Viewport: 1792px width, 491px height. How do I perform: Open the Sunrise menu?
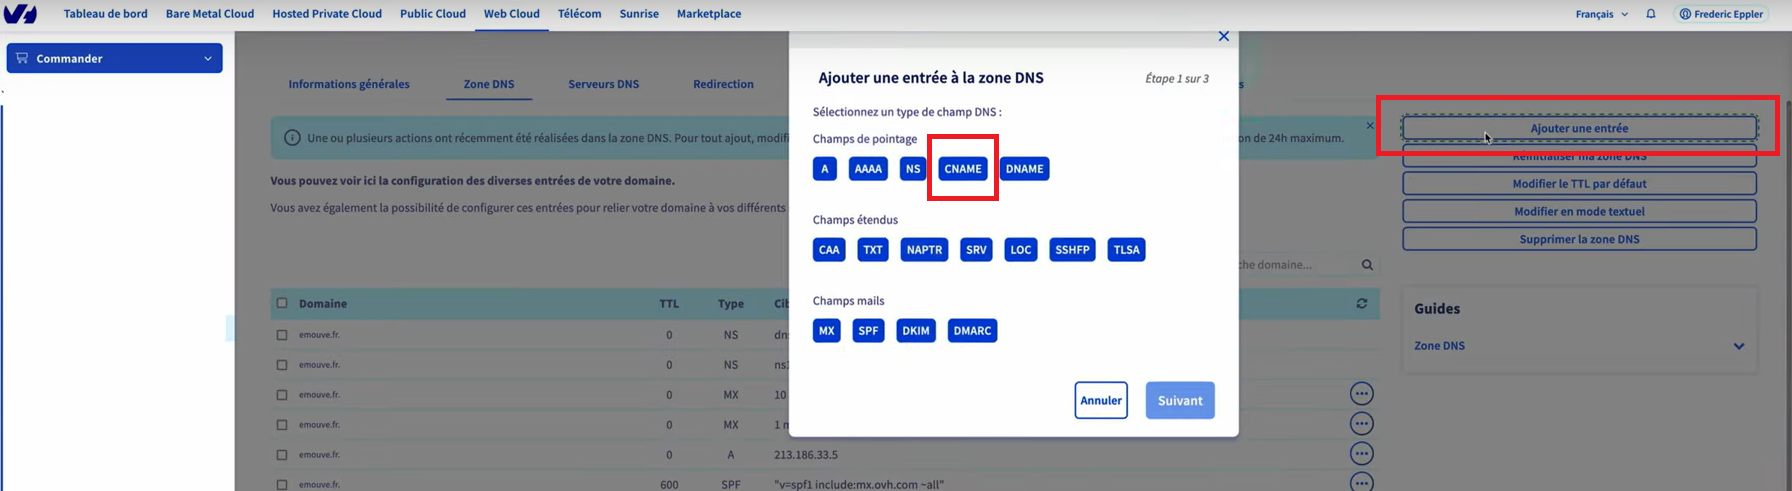click(x=639, y=14)
